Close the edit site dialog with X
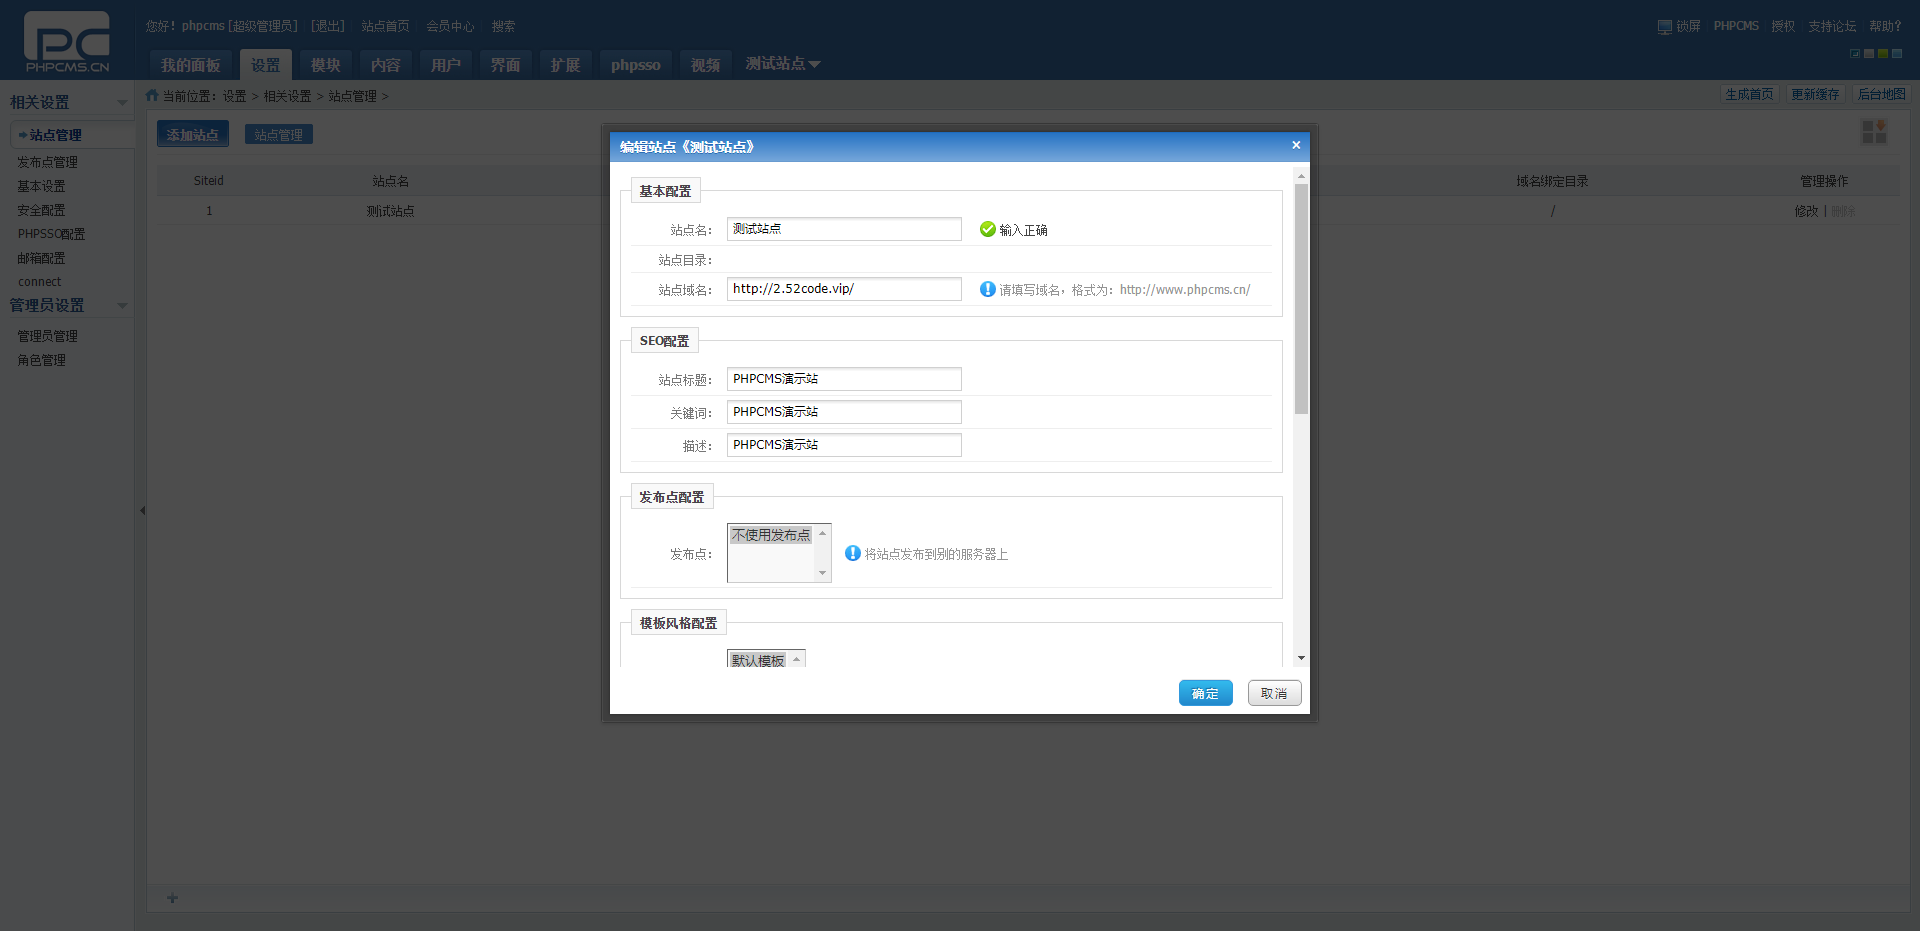This screenshot has width=1920, height=931. (x=1296, y=146)
